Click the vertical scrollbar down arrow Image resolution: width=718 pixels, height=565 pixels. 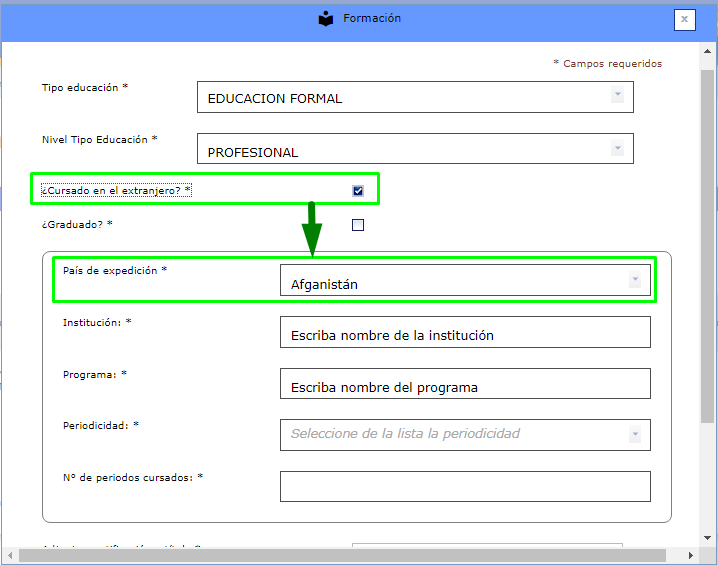pyautogui.click(x=707, y=538)
